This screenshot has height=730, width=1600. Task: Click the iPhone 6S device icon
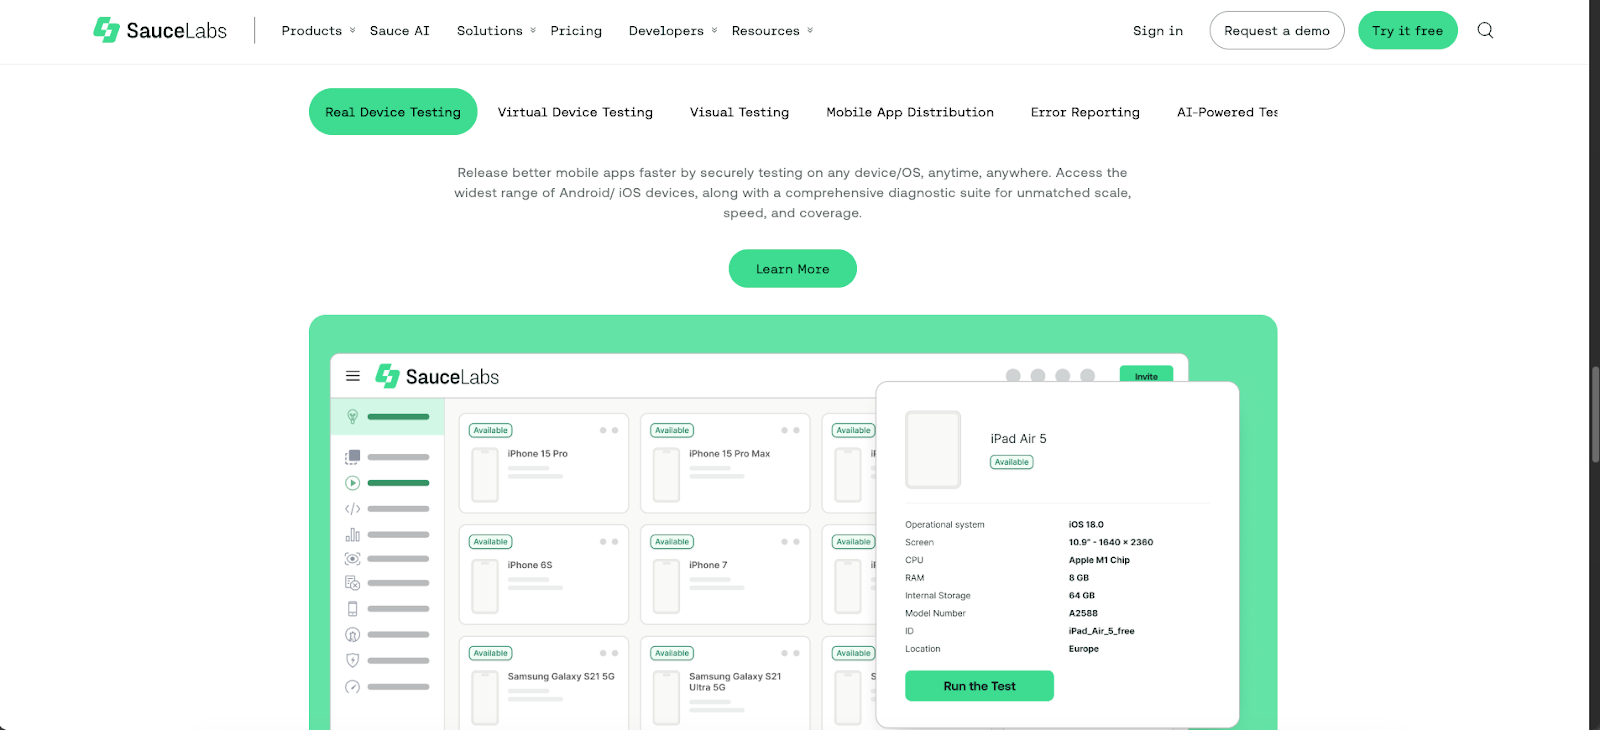coord(485,587)
